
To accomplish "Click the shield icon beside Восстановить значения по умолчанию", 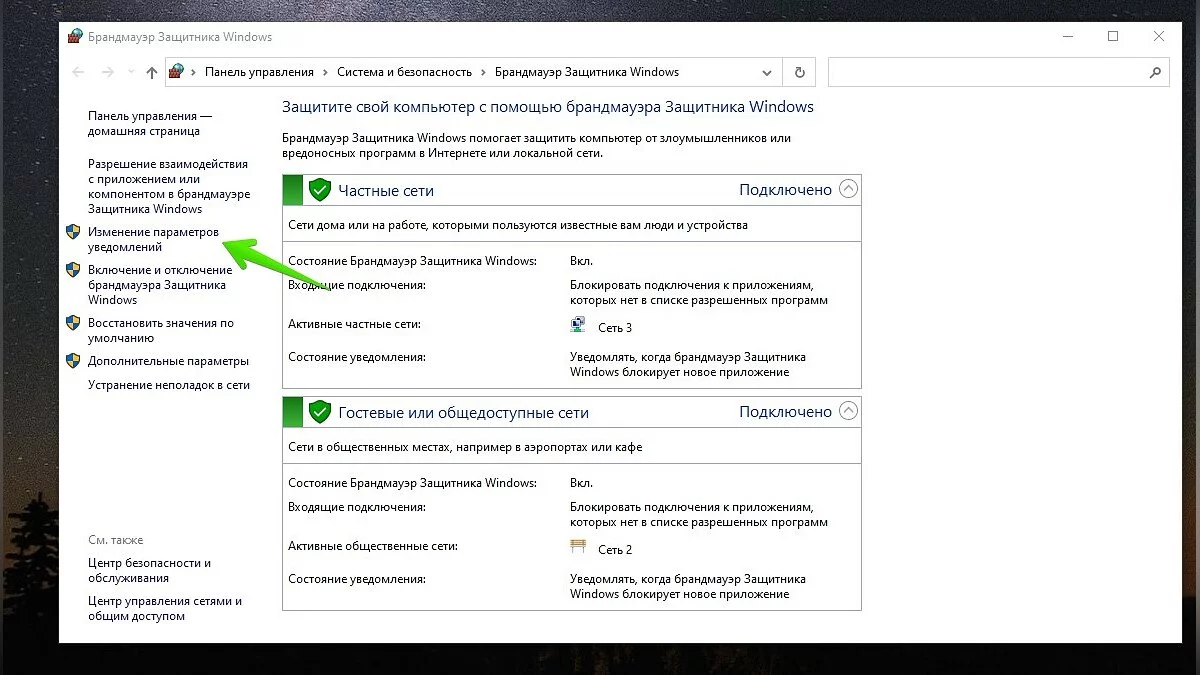I will (73, 323).
